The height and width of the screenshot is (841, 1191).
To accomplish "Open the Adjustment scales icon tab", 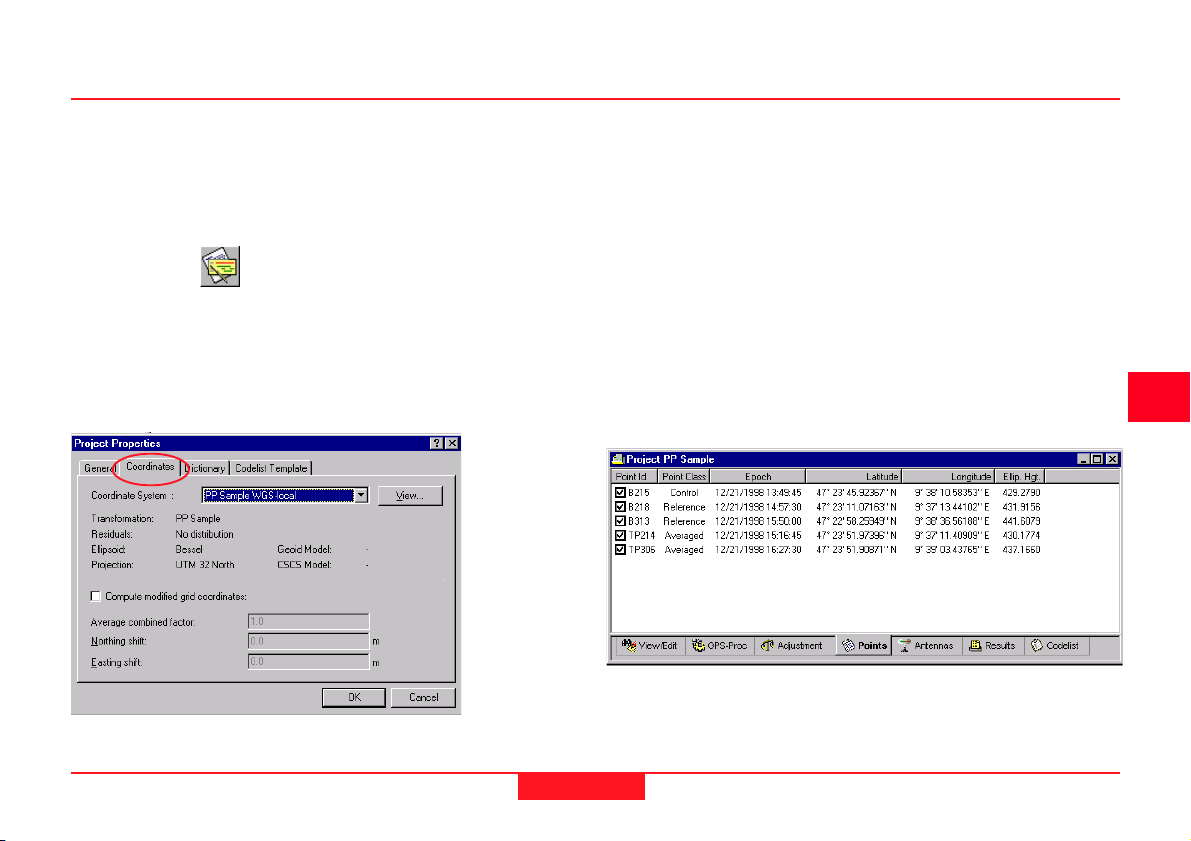I will [x=767, y=646].
